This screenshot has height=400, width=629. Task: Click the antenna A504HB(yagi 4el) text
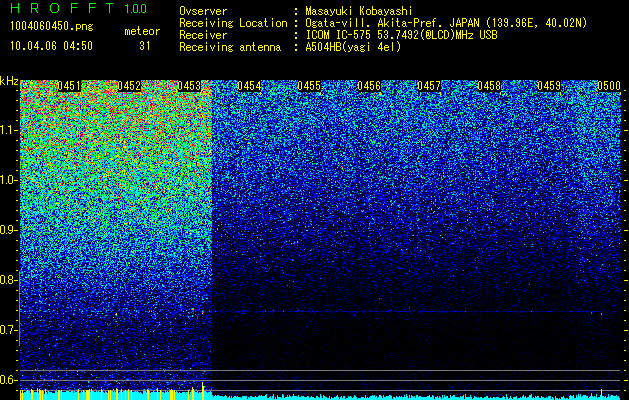353,47
